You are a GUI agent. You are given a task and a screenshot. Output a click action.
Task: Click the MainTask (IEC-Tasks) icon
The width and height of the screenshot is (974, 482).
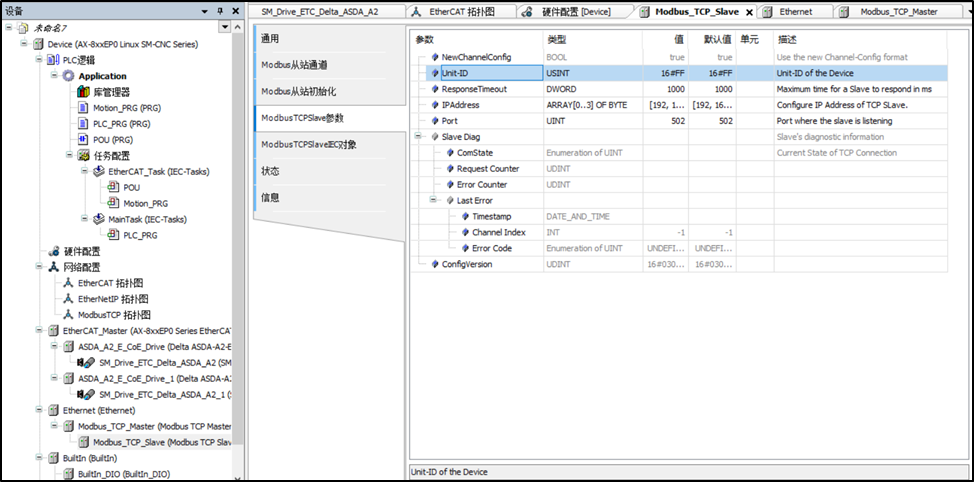click(98, 219)
